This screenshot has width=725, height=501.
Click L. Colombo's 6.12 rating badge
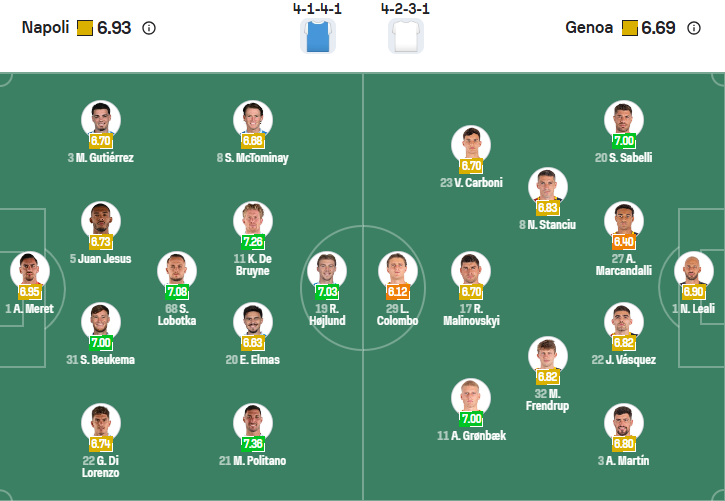397,292
